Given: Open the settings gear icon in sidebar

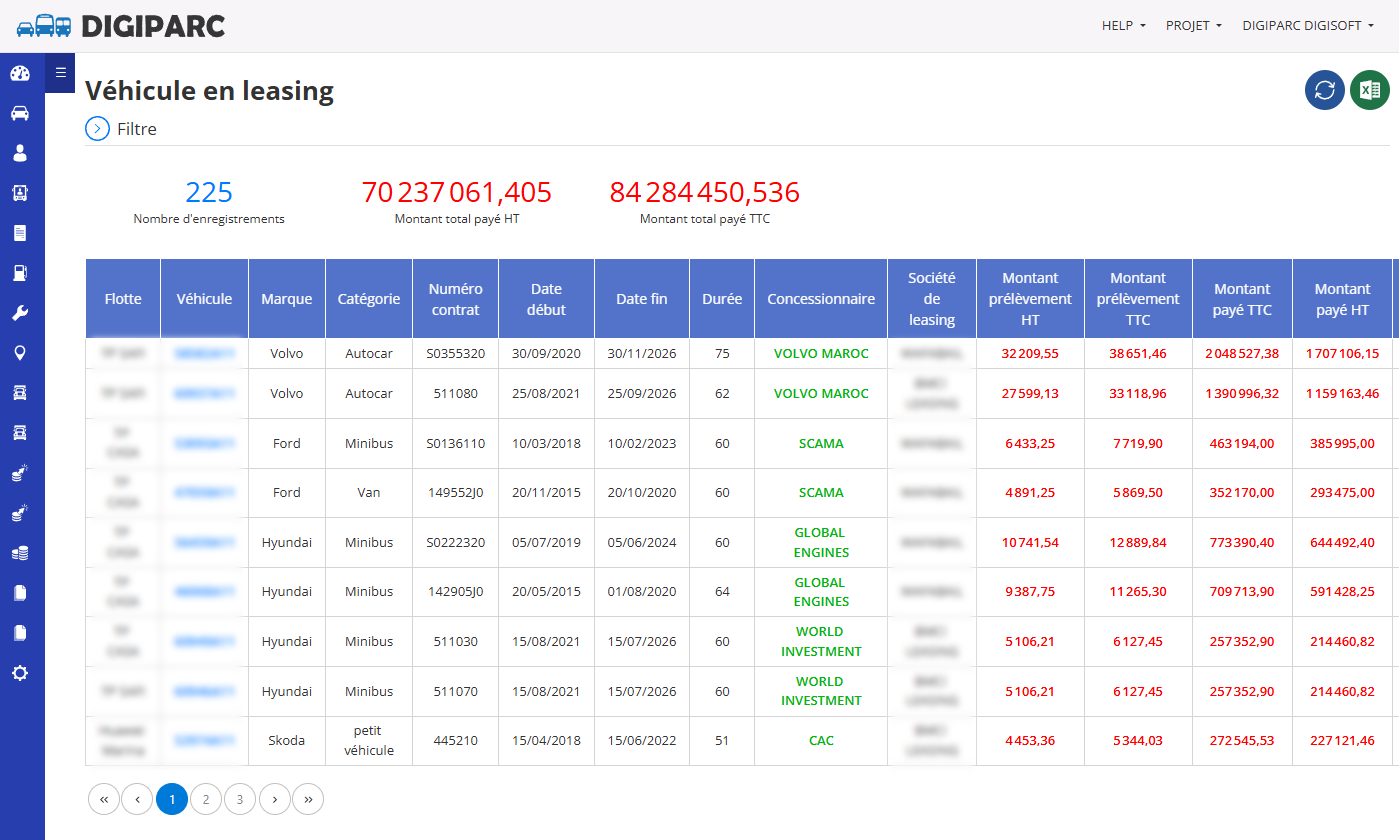Looking at the screenshot, I should pos(20,673).
